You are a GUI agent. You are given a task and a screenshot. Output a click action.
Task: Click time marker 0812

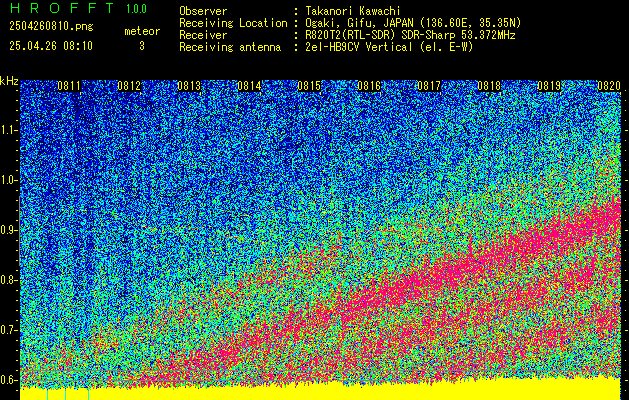(x=129, y=86)
